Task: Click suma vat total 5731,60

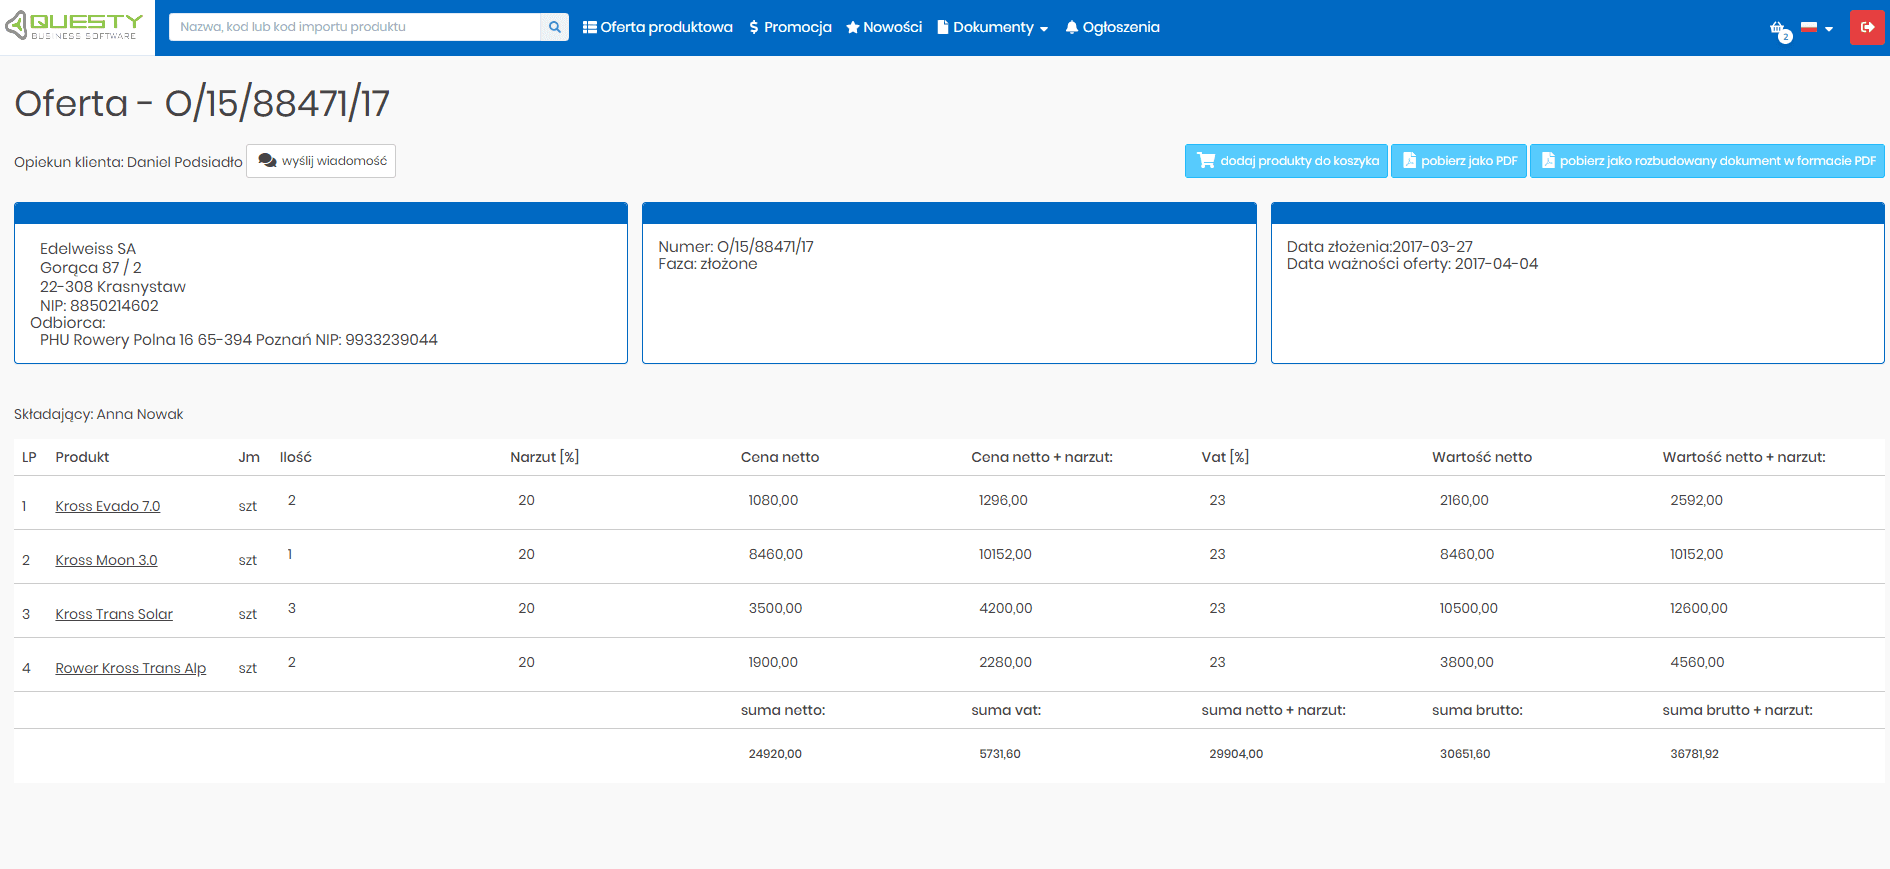Action: pos(1000,754)
